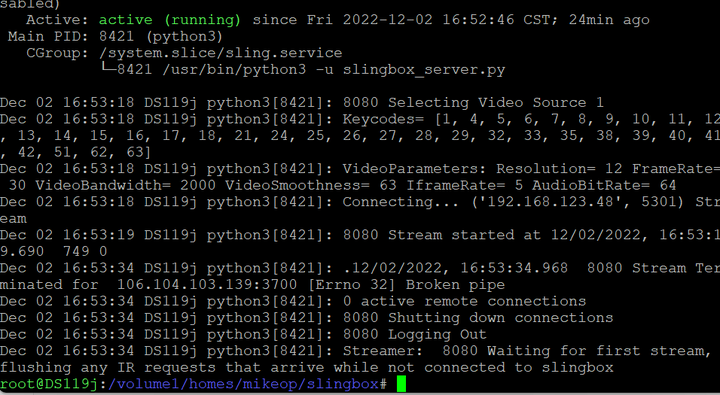Viewport: 720px width, 395px height.
Task: Click the 'VideoBandwidth= 2000' value
Action: 125,185
